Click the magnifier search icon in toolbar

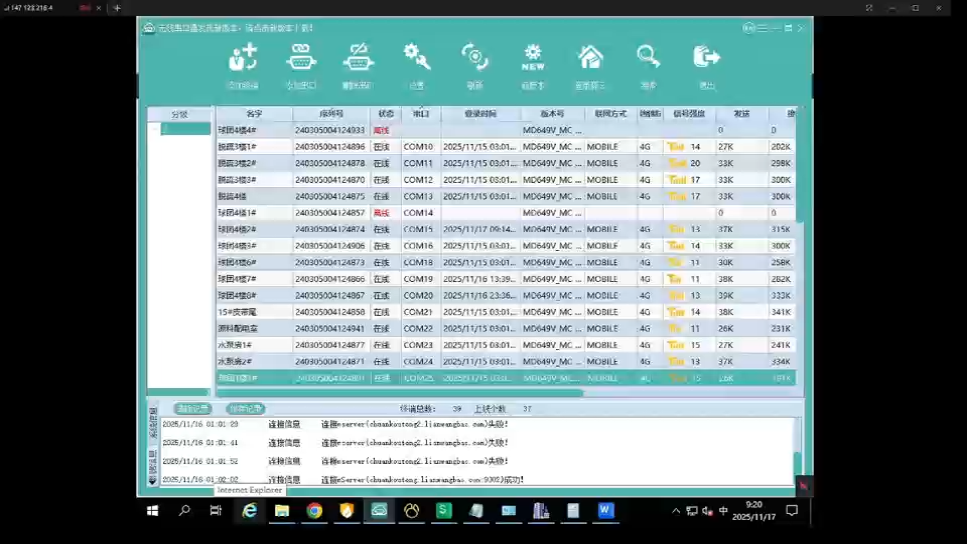coord(648,57)
